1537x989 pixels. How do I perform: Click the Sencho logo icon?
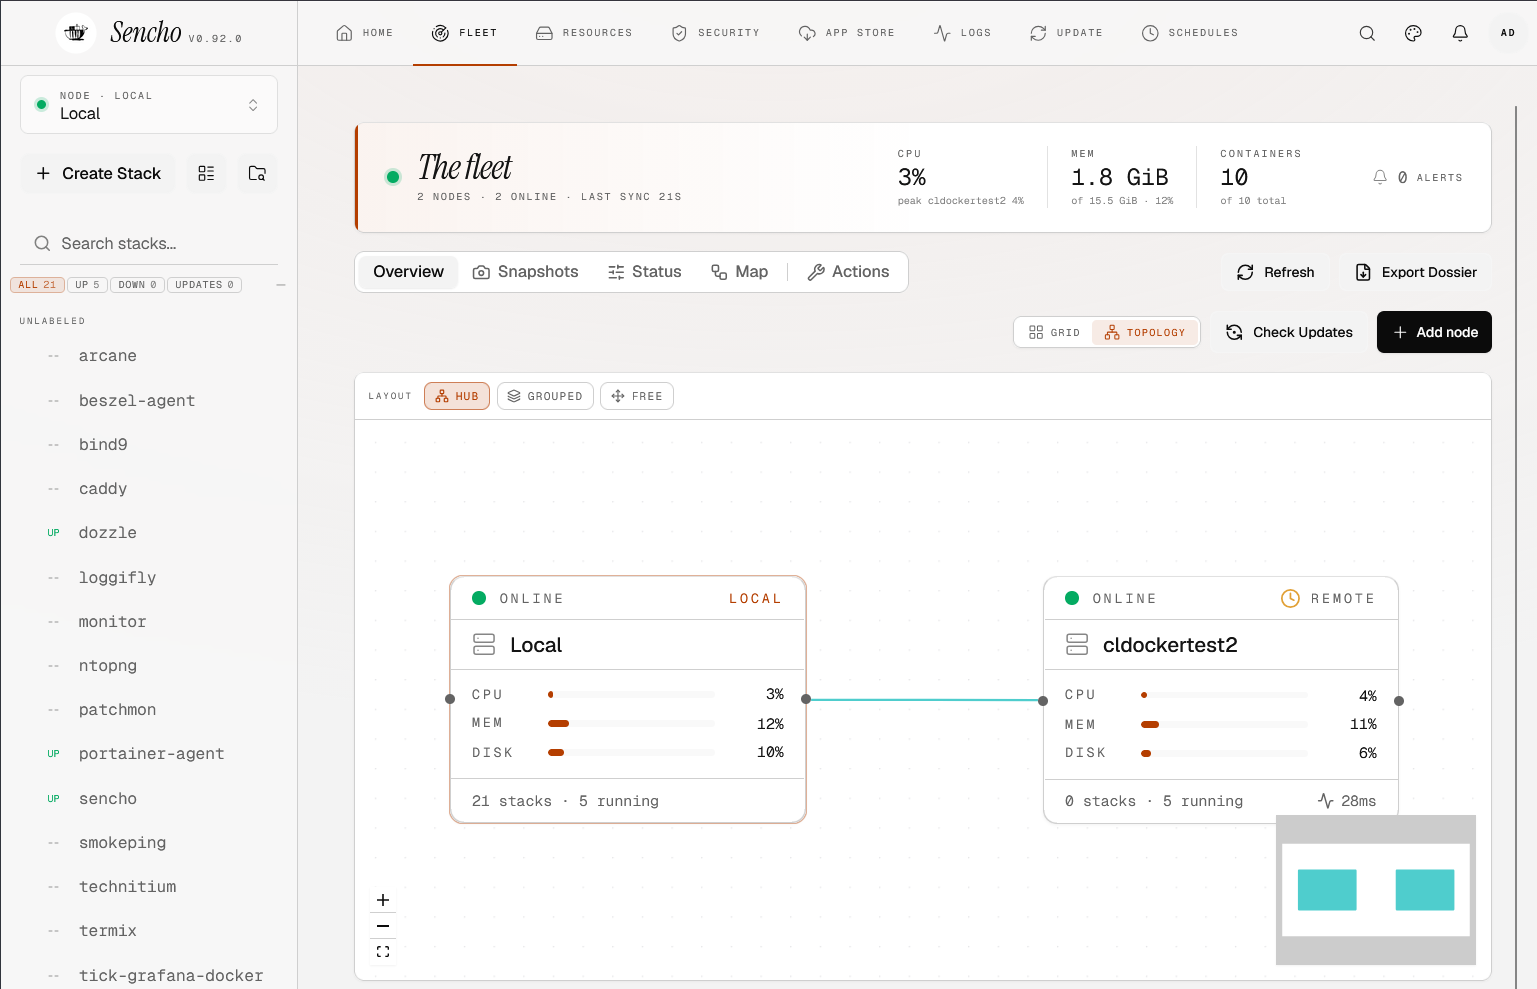(76, 33)
